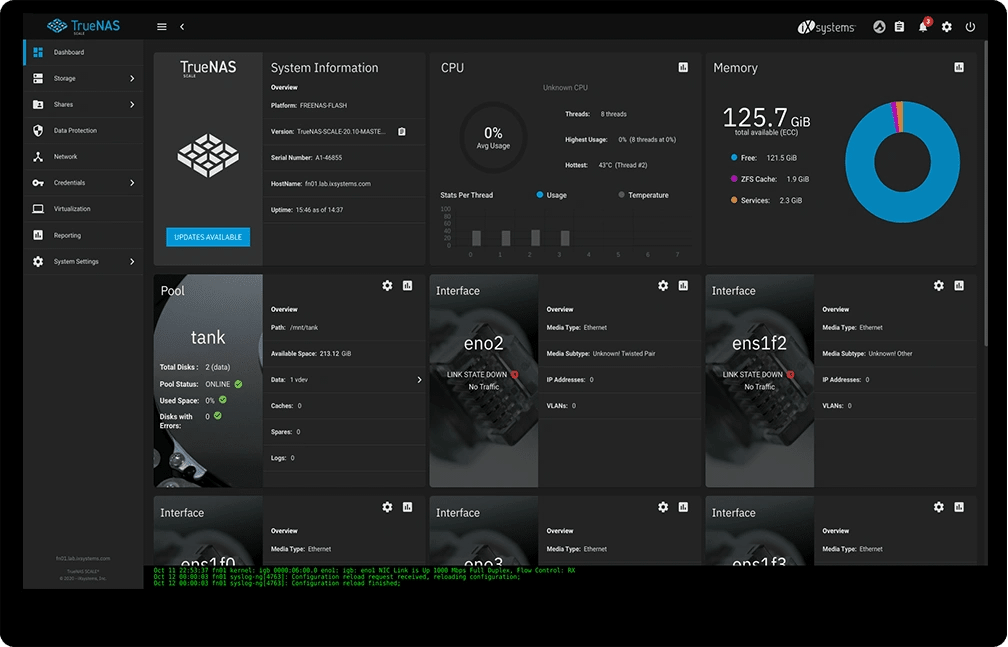Click the iXsystems logo link
The image size is (1008, 647).
(x=826, y=27)
